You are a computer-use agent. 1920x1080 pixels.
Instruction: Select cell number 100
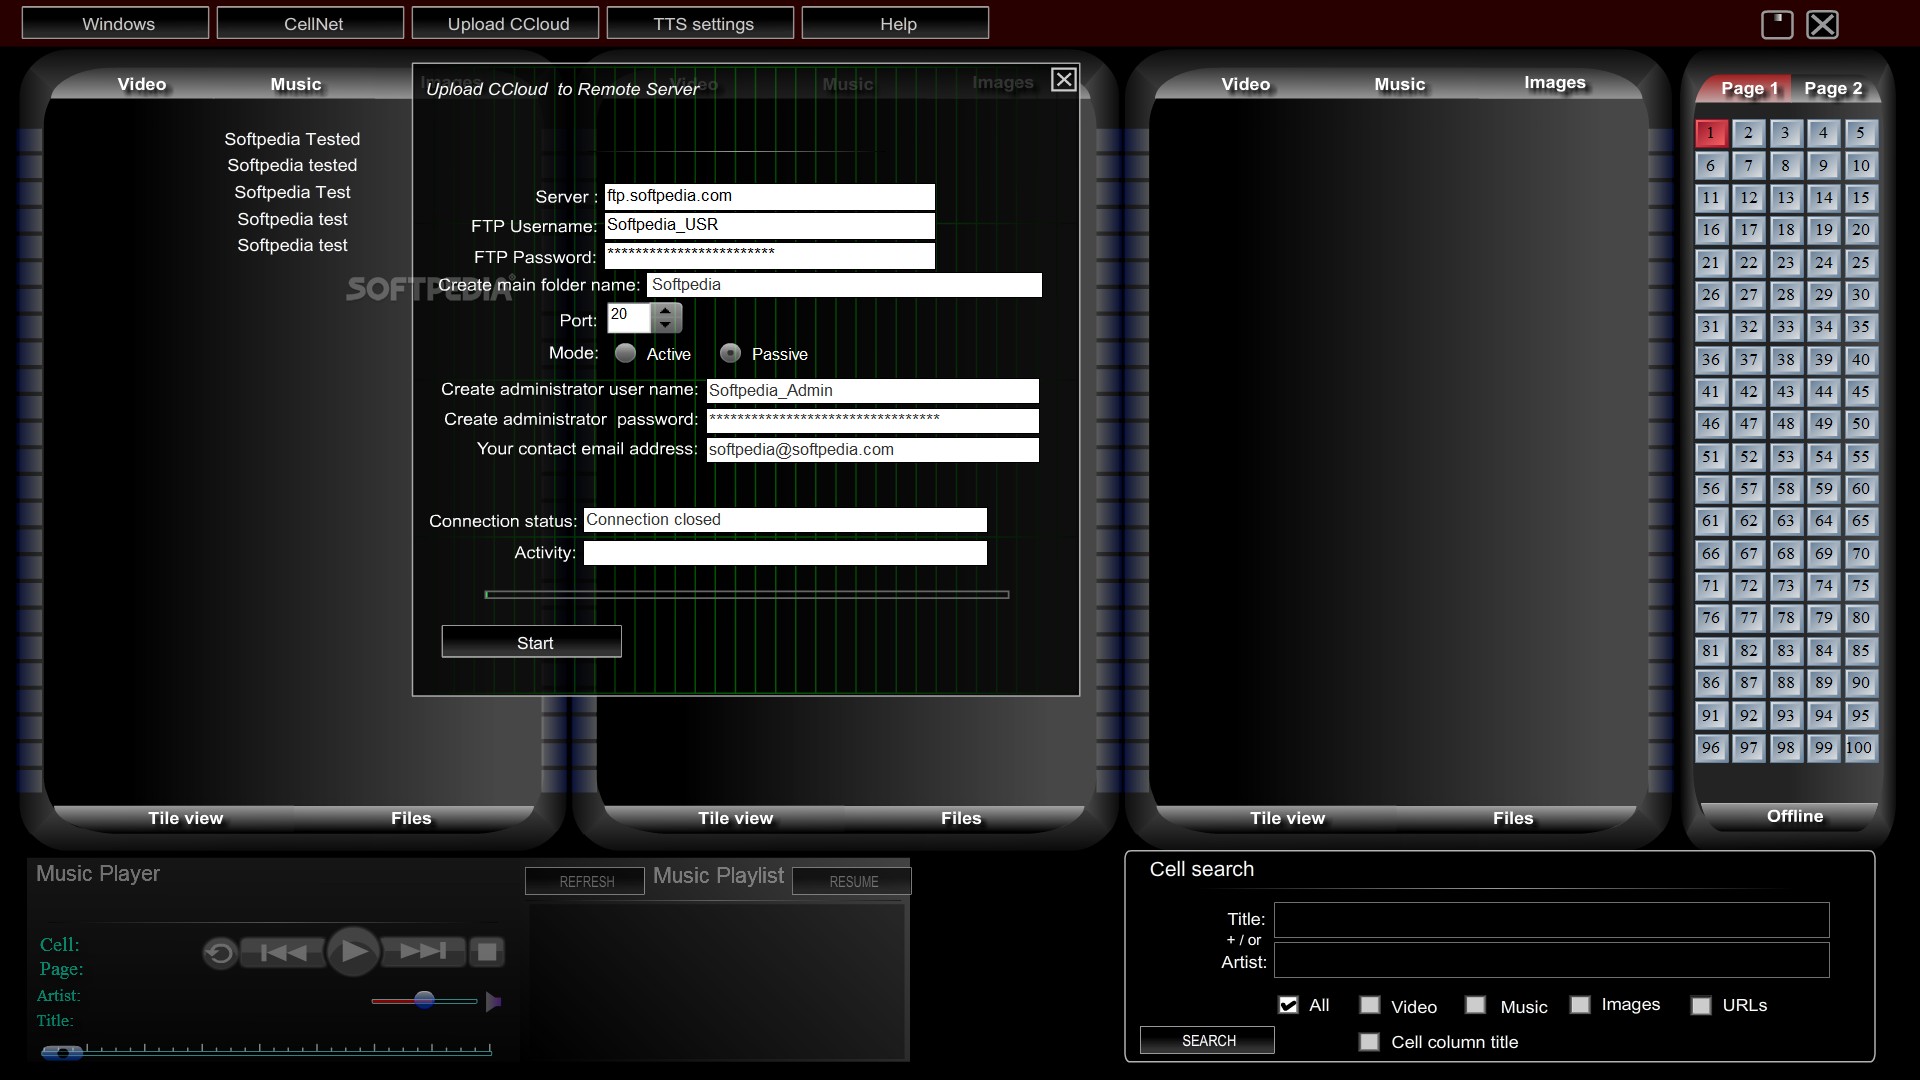tap(1860, 748)
